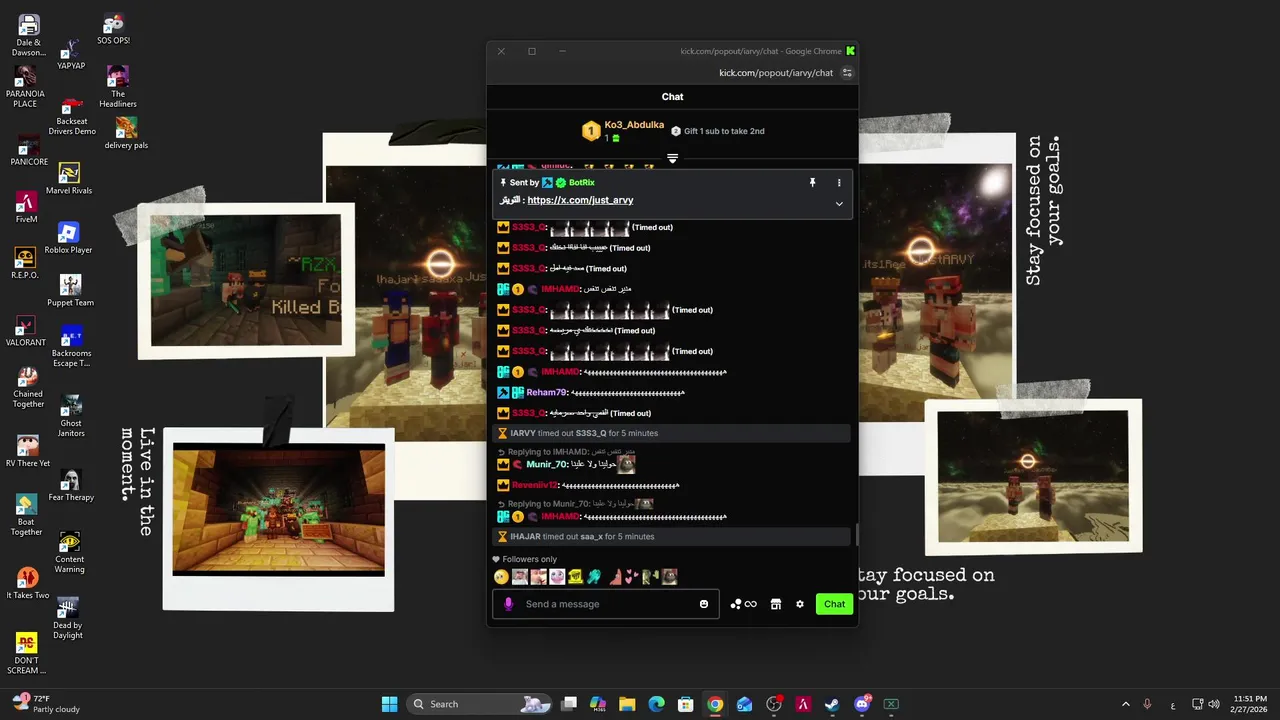Open VALORANT desktop shortcut

26,331
